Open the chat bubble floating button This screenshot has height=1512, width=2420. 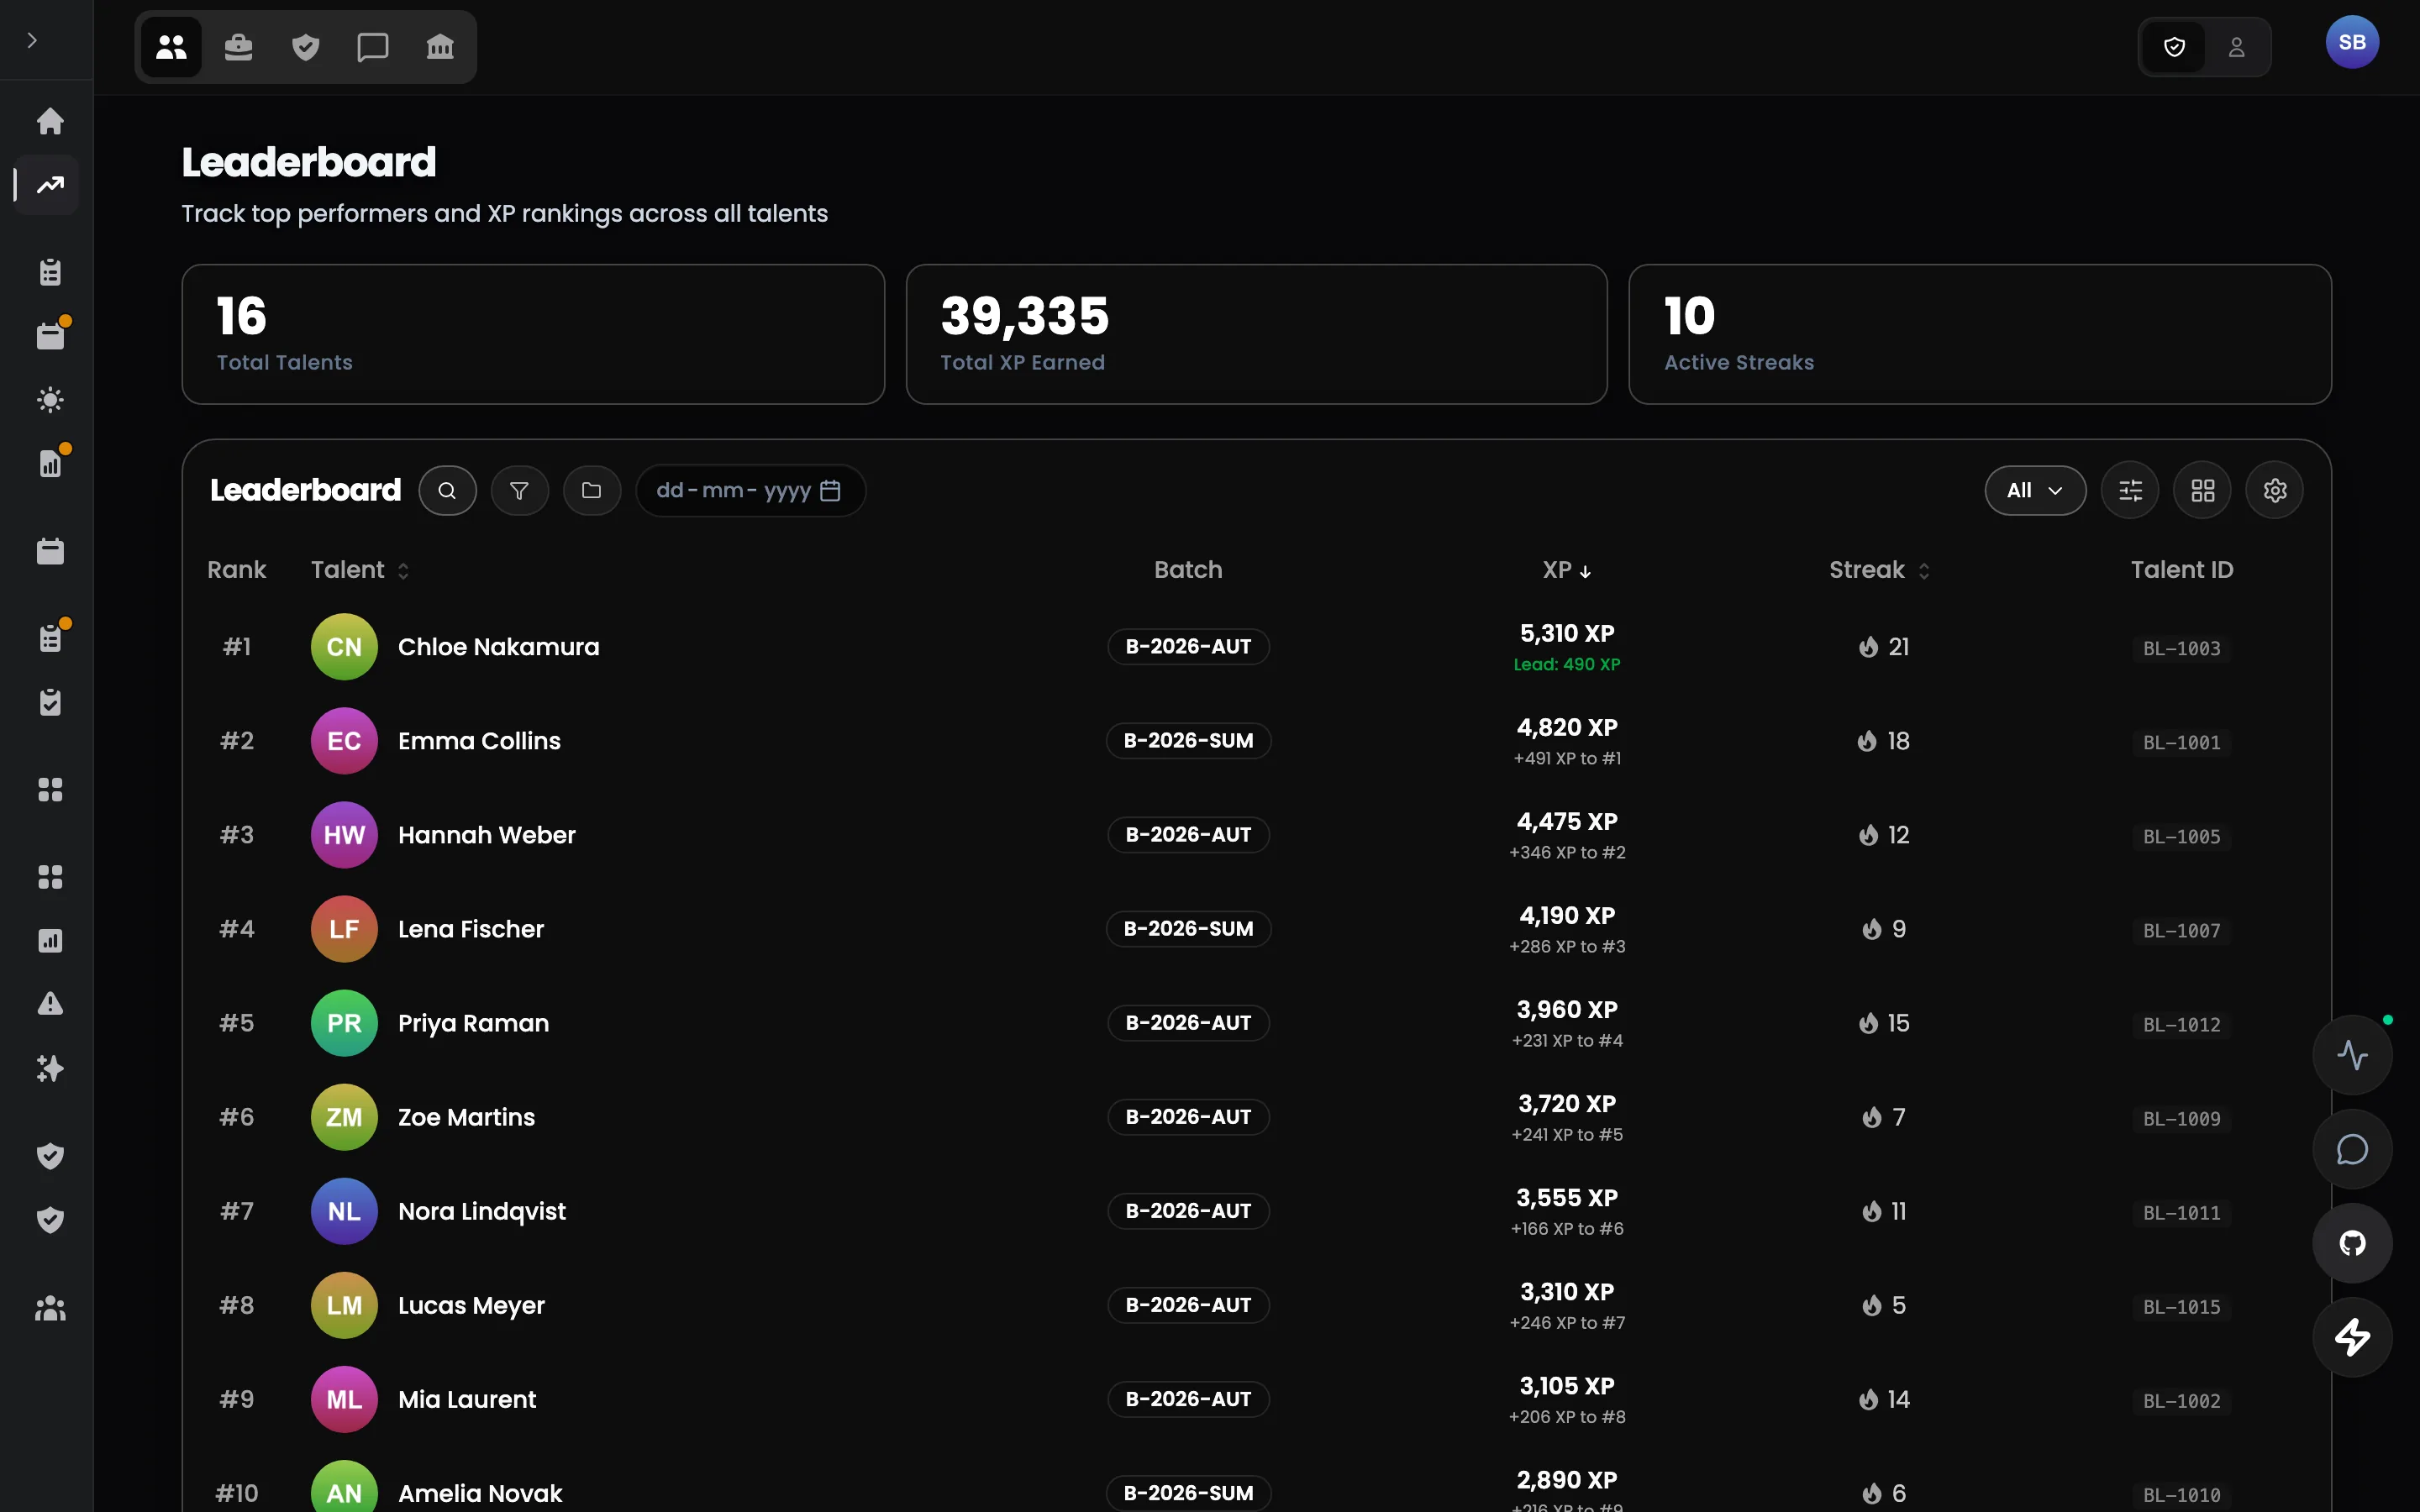[2352, 1149]
